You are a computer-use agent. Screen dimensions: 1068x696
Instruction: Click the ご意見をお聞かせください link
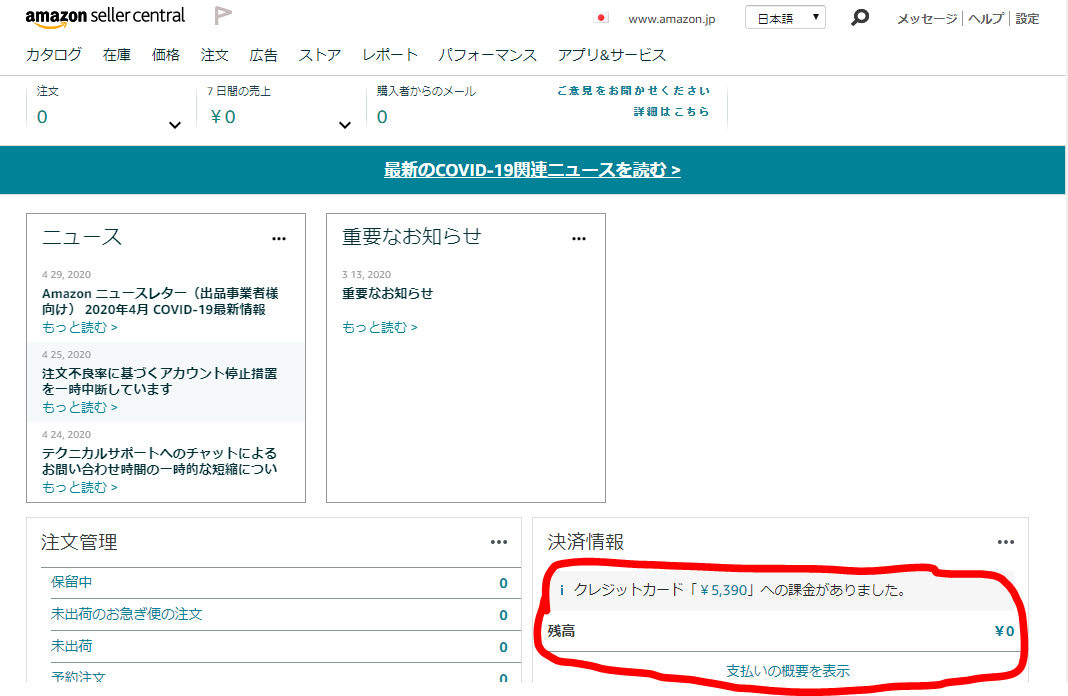tap(633, 91)
